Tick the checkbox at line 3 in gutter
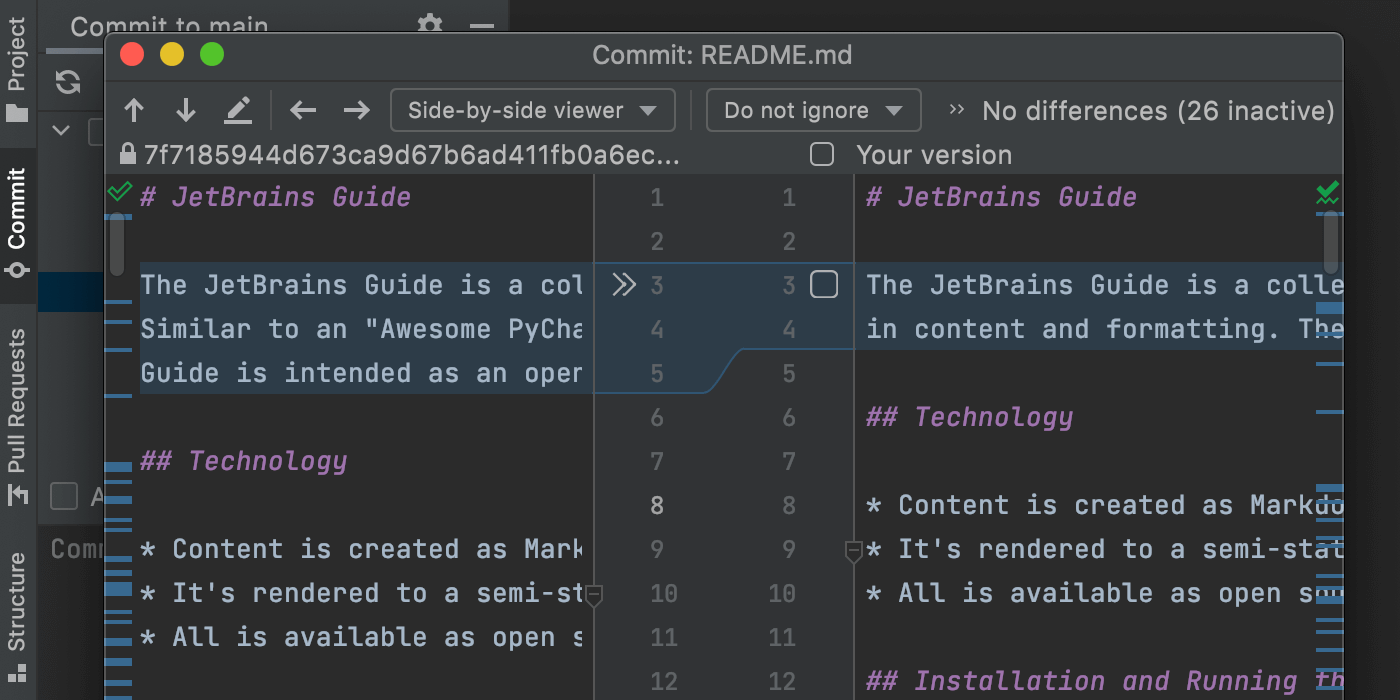Viewport: 1400px width, 700px height. 824,285
